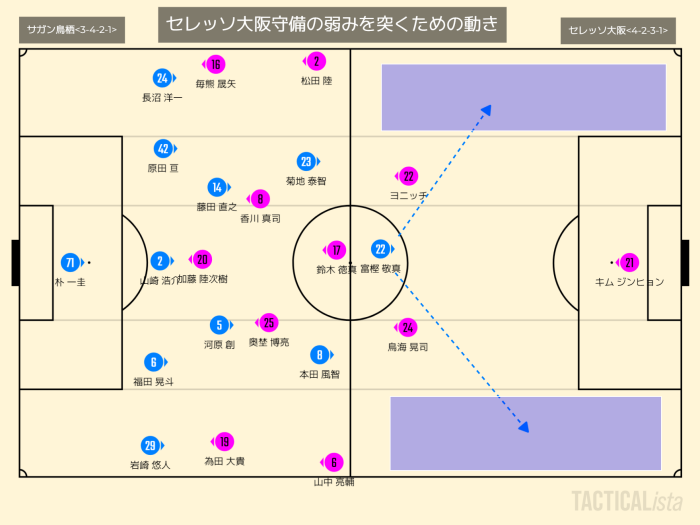
Task: Click blue player marker number 23
Action: tap(306, 161)
